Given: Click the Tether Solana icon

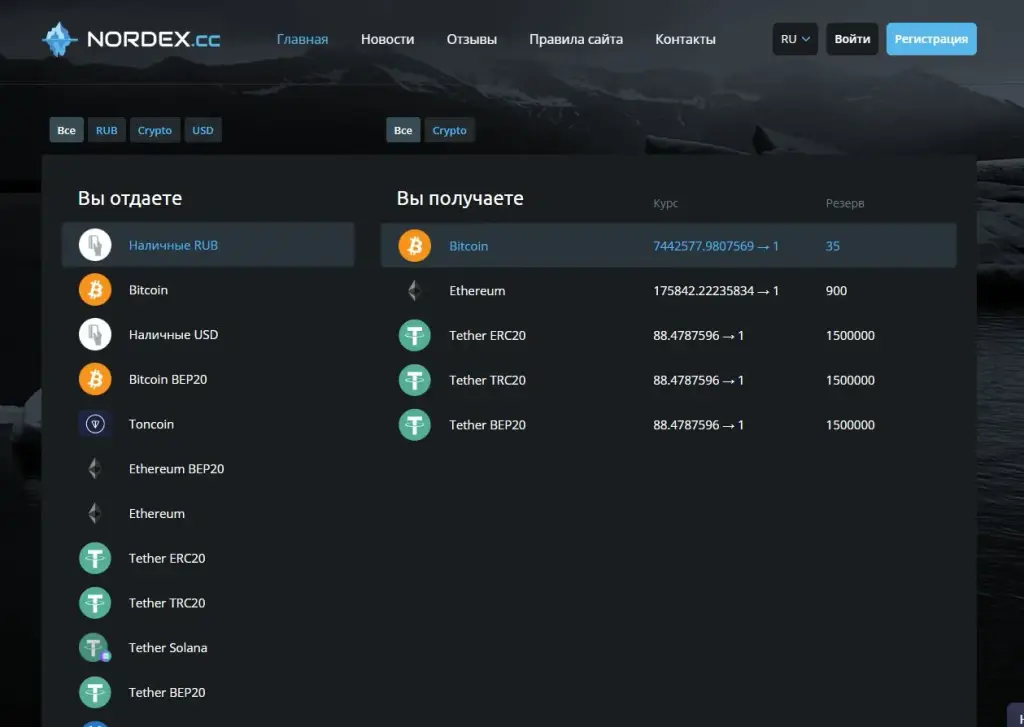Looking at the screenshot, I should [95, 647].
